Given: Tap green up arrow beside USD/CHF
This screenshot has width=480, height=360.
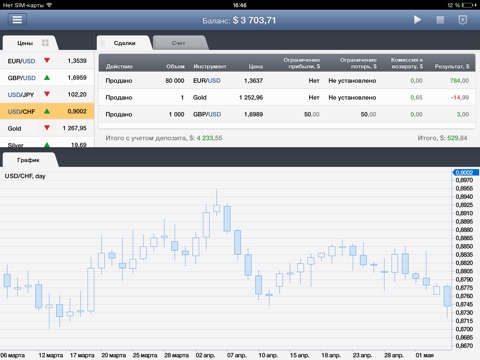Looking at the screenshot, I should pos(47,111).
